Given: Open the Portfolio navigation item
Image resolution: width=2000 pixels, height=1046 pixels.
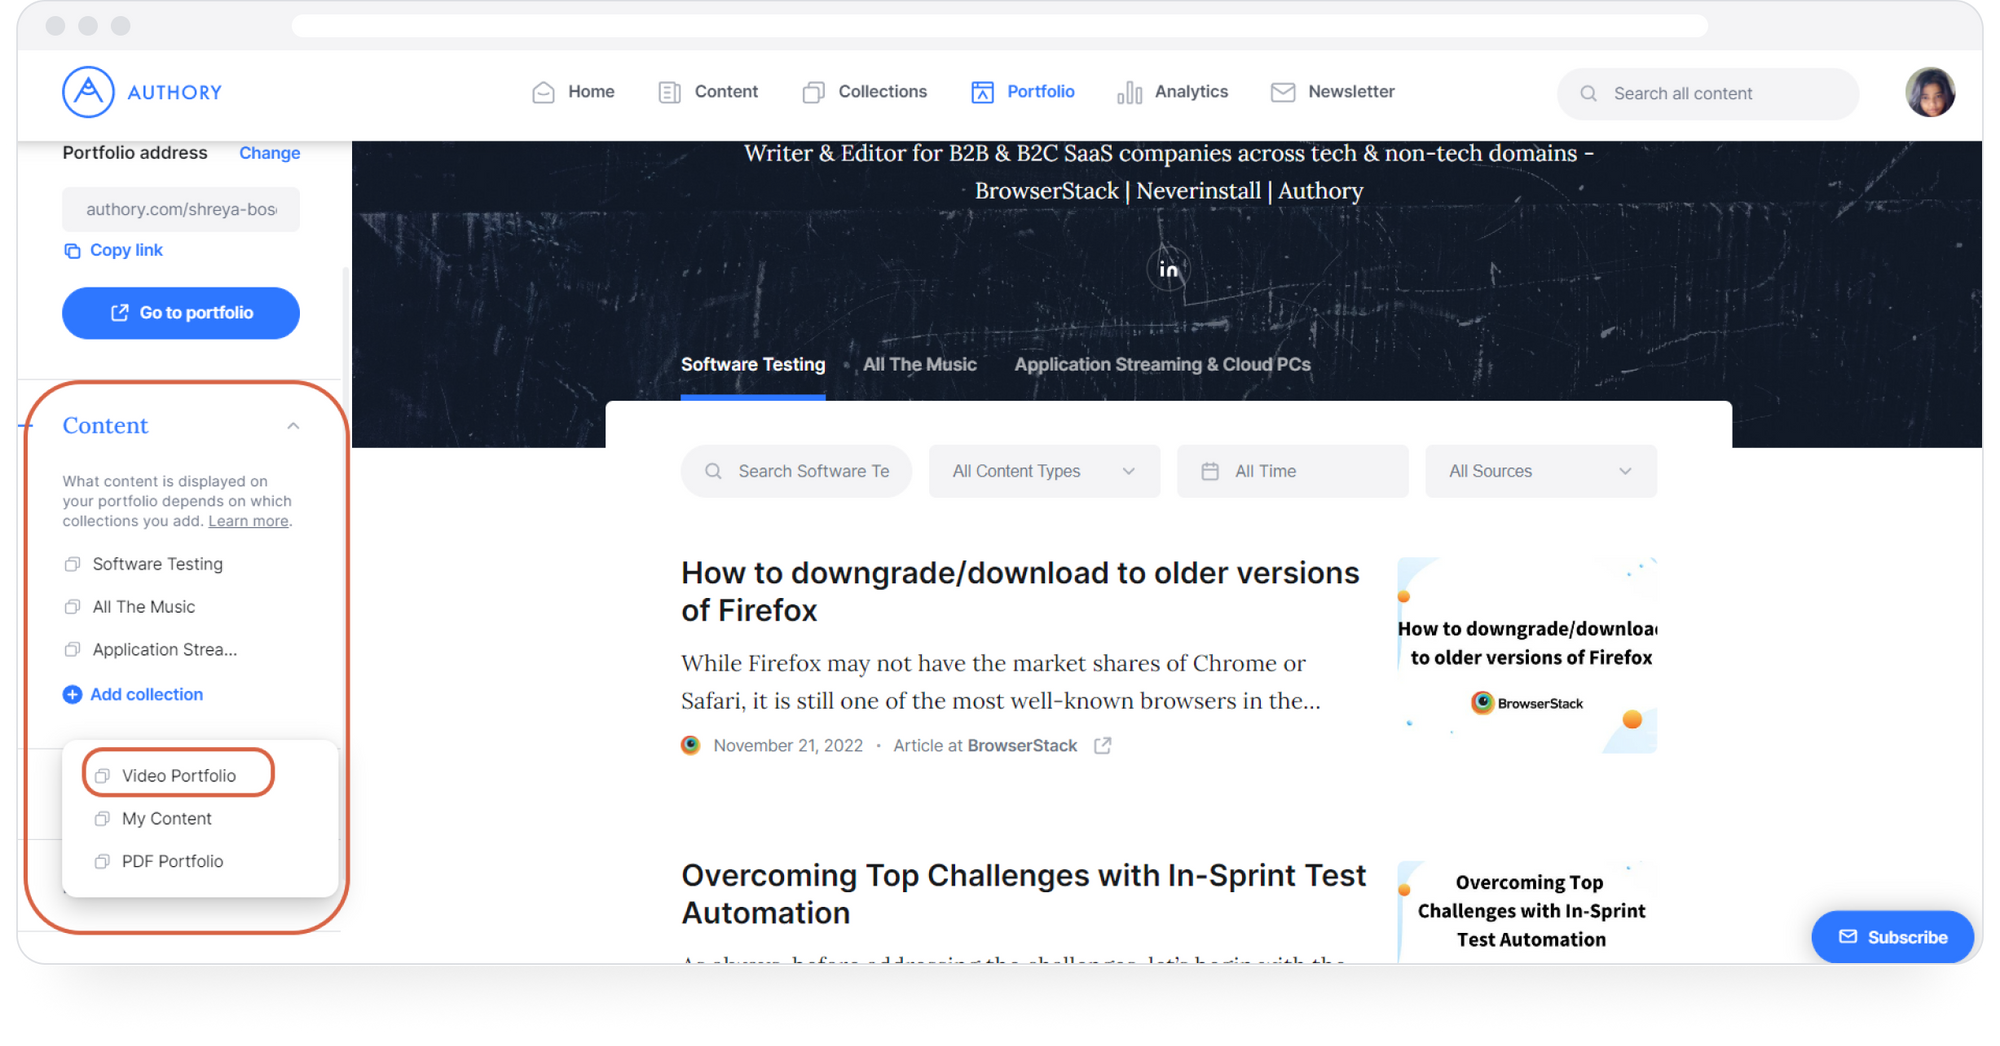Looking at the screenshot, I should tap(1022, 92).
